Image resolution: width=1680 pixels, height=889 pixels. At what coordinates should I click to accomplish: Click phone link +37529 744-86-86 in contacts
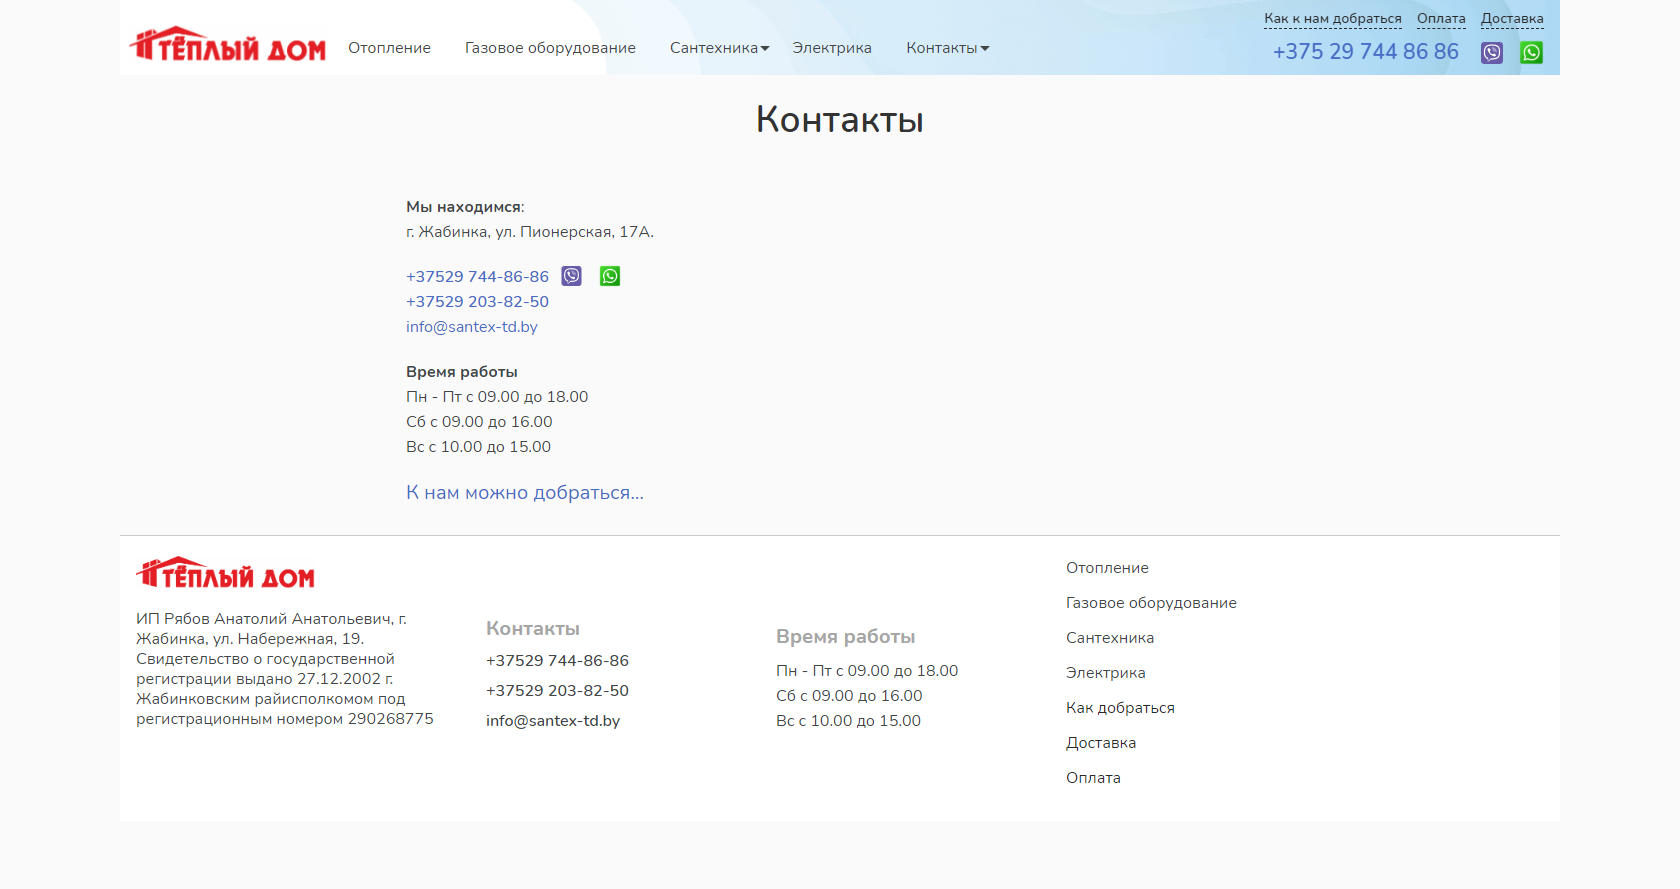[x=477, y=277]
